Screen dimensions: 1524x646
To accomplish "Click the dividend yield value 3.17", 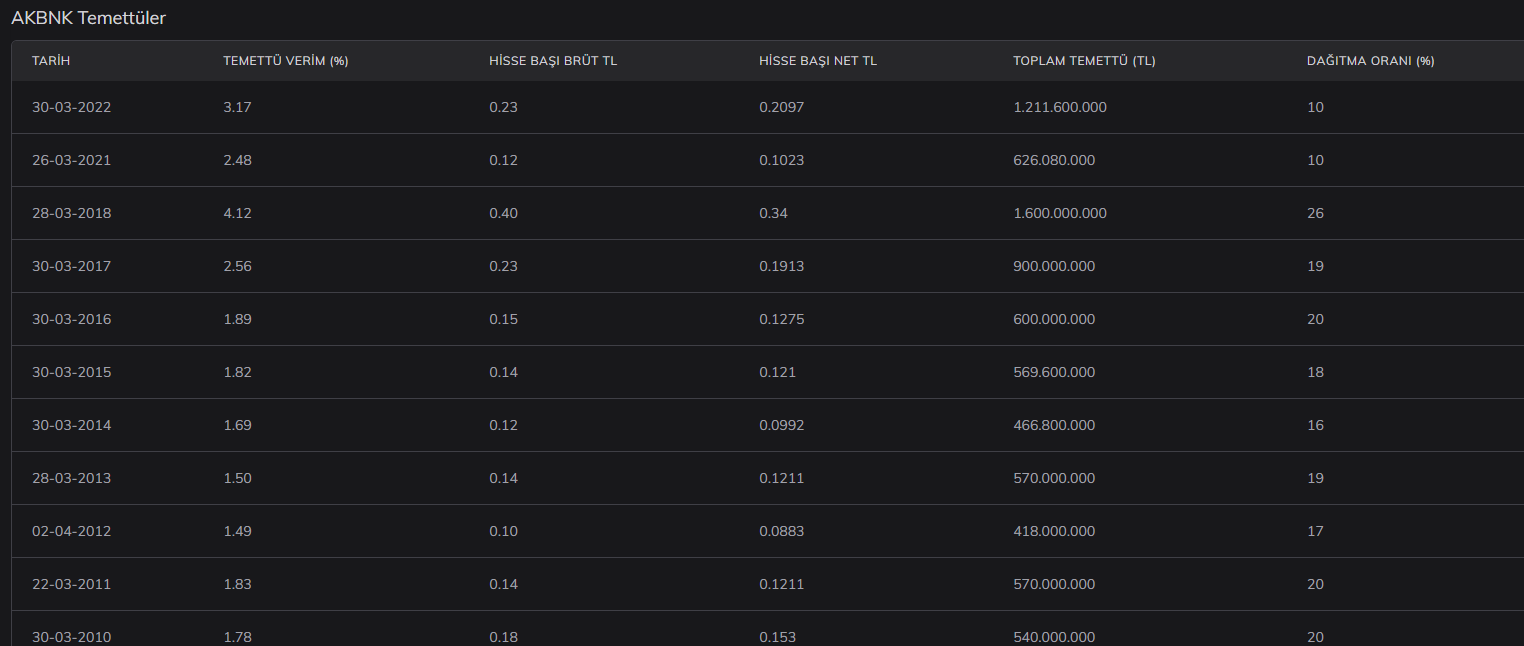I will 237,107.
